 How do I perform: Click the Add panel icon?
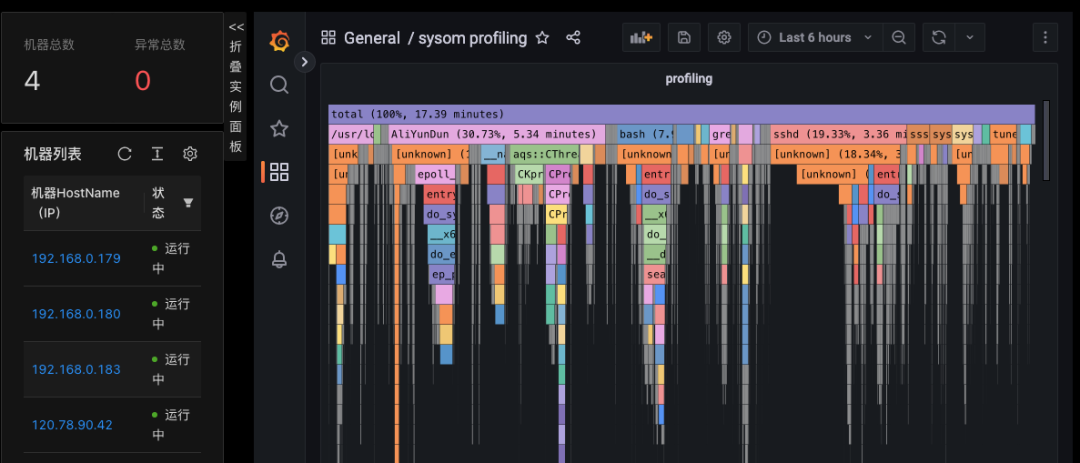point(641,38)
